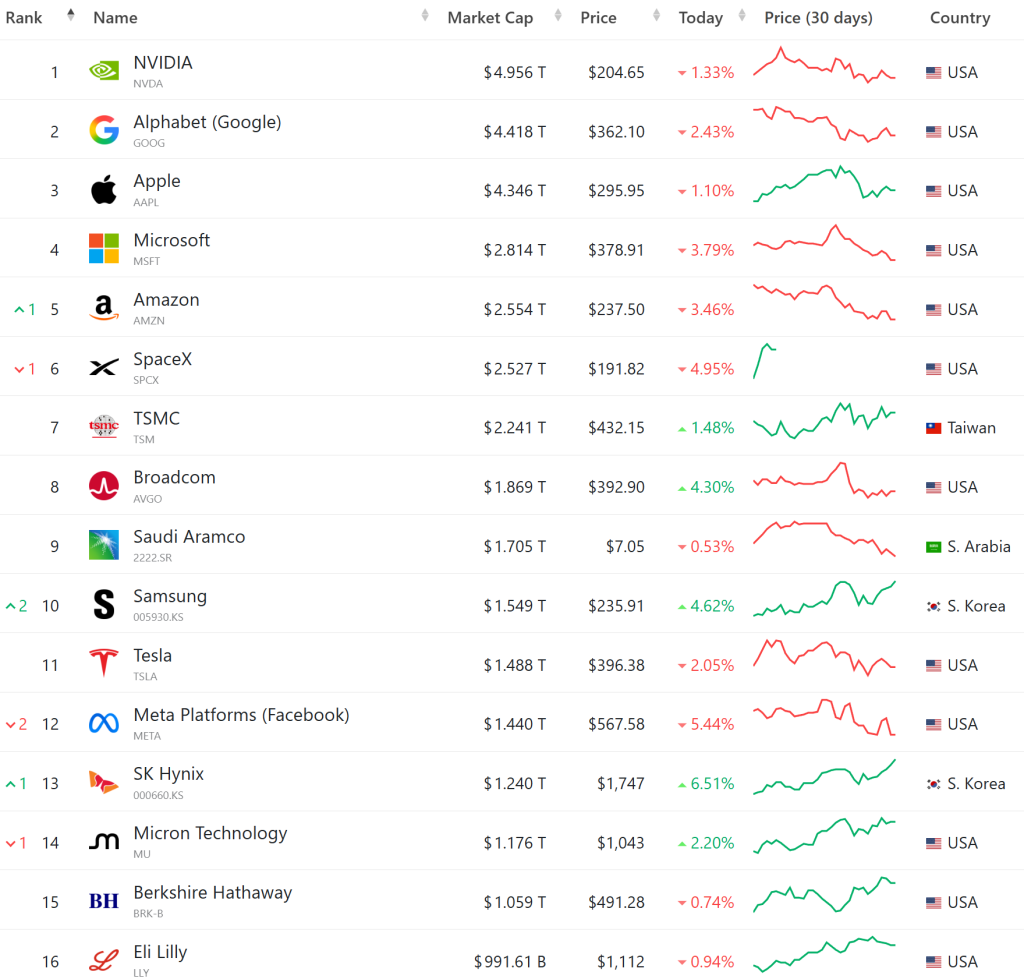Sort by the Price column arrows
1024x979 pixels.
tap(656, 15)
